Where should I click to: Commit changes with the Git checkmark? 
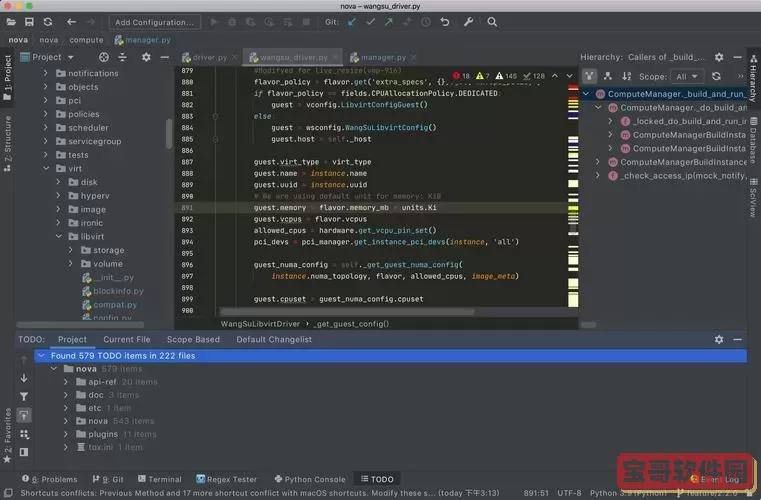pyautogui.click(x=370, y=22)
